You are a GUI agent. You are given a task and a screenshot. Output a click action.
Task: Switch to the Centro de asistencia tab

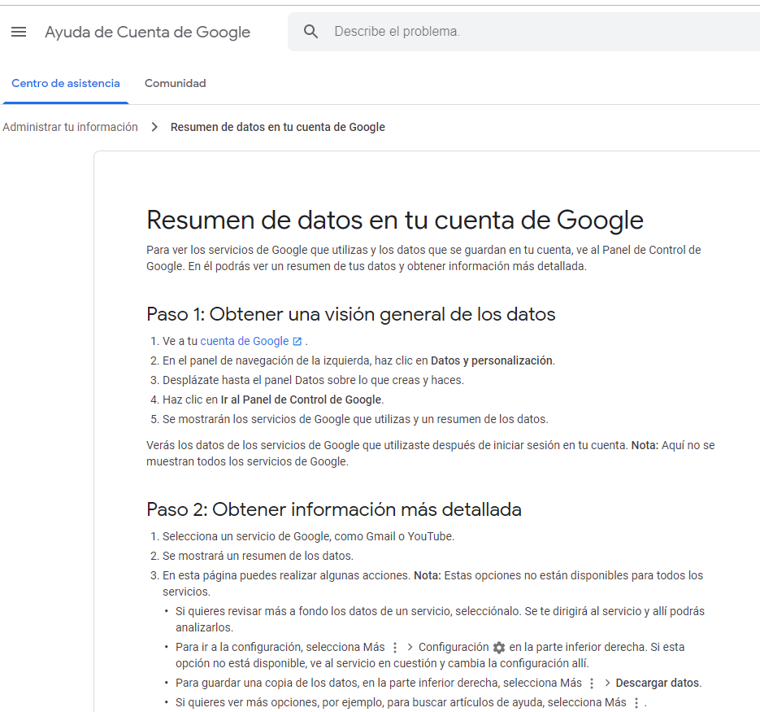(x=65, y=83)
